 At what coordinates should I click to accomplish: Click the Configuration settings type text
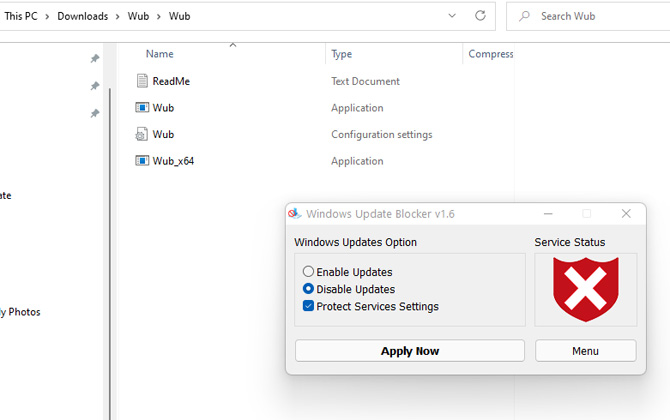382,135
